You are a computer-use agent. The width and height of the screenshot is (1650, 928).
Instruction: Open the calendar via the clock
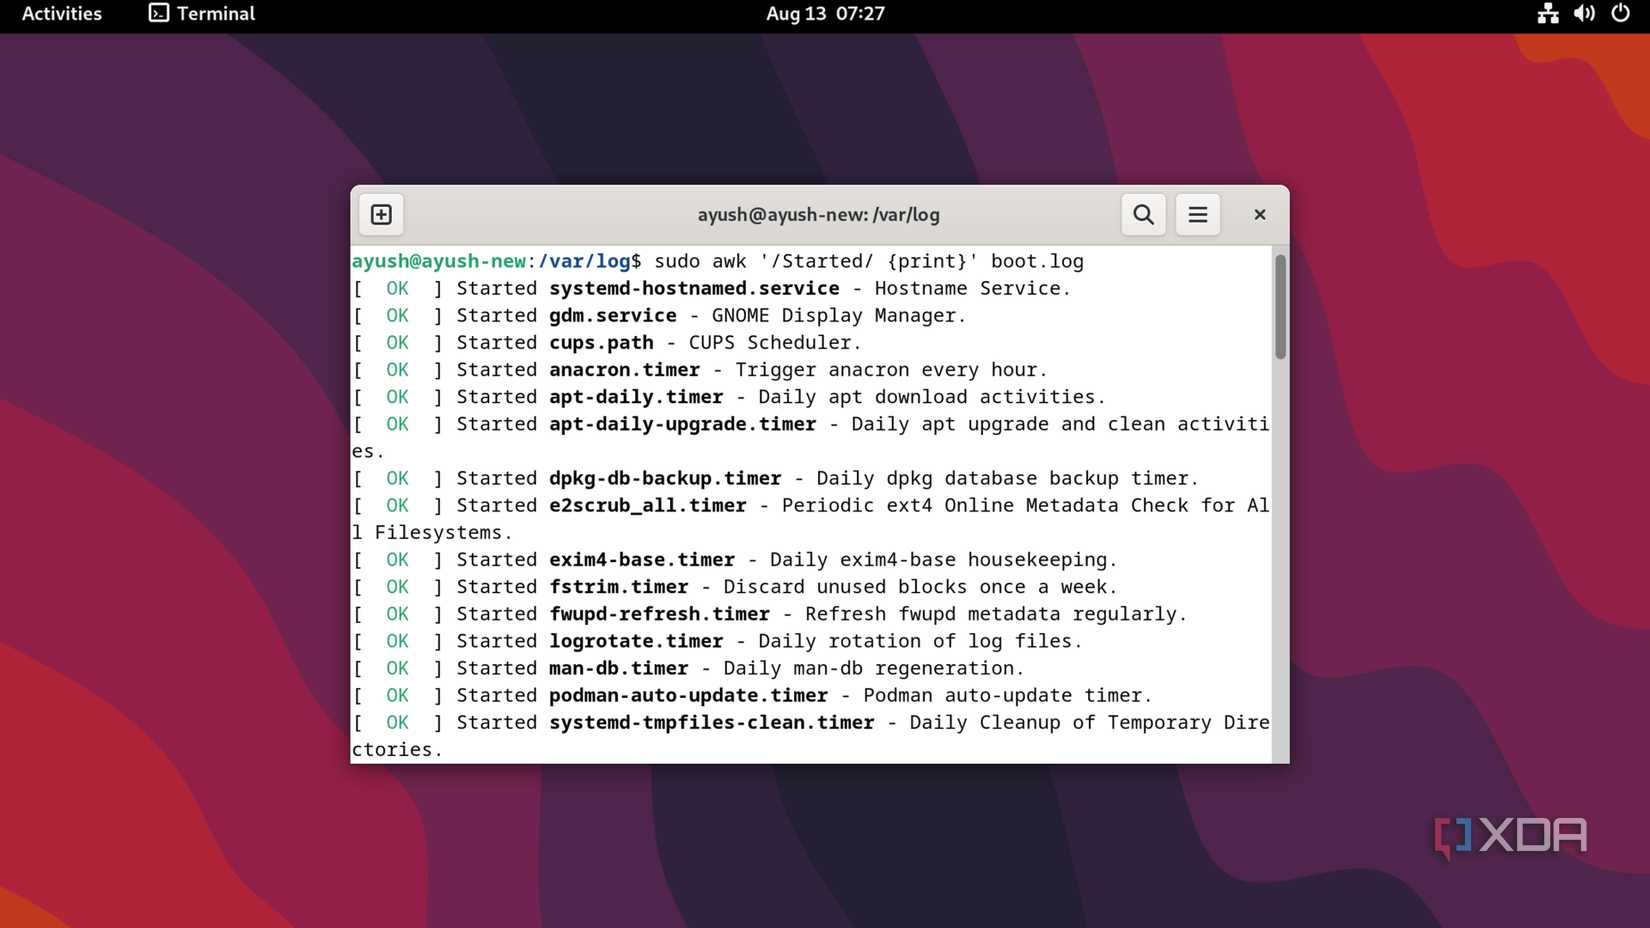click(825, 14)
